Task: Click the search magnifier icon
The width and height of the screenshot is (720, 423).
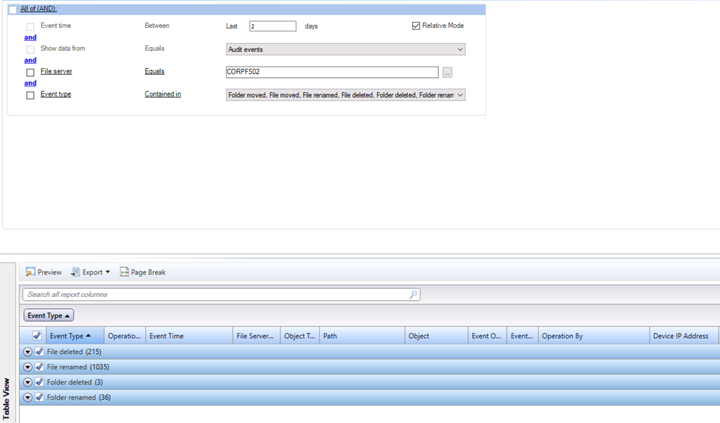Action: pyautogui.click(x=414, y=295)
